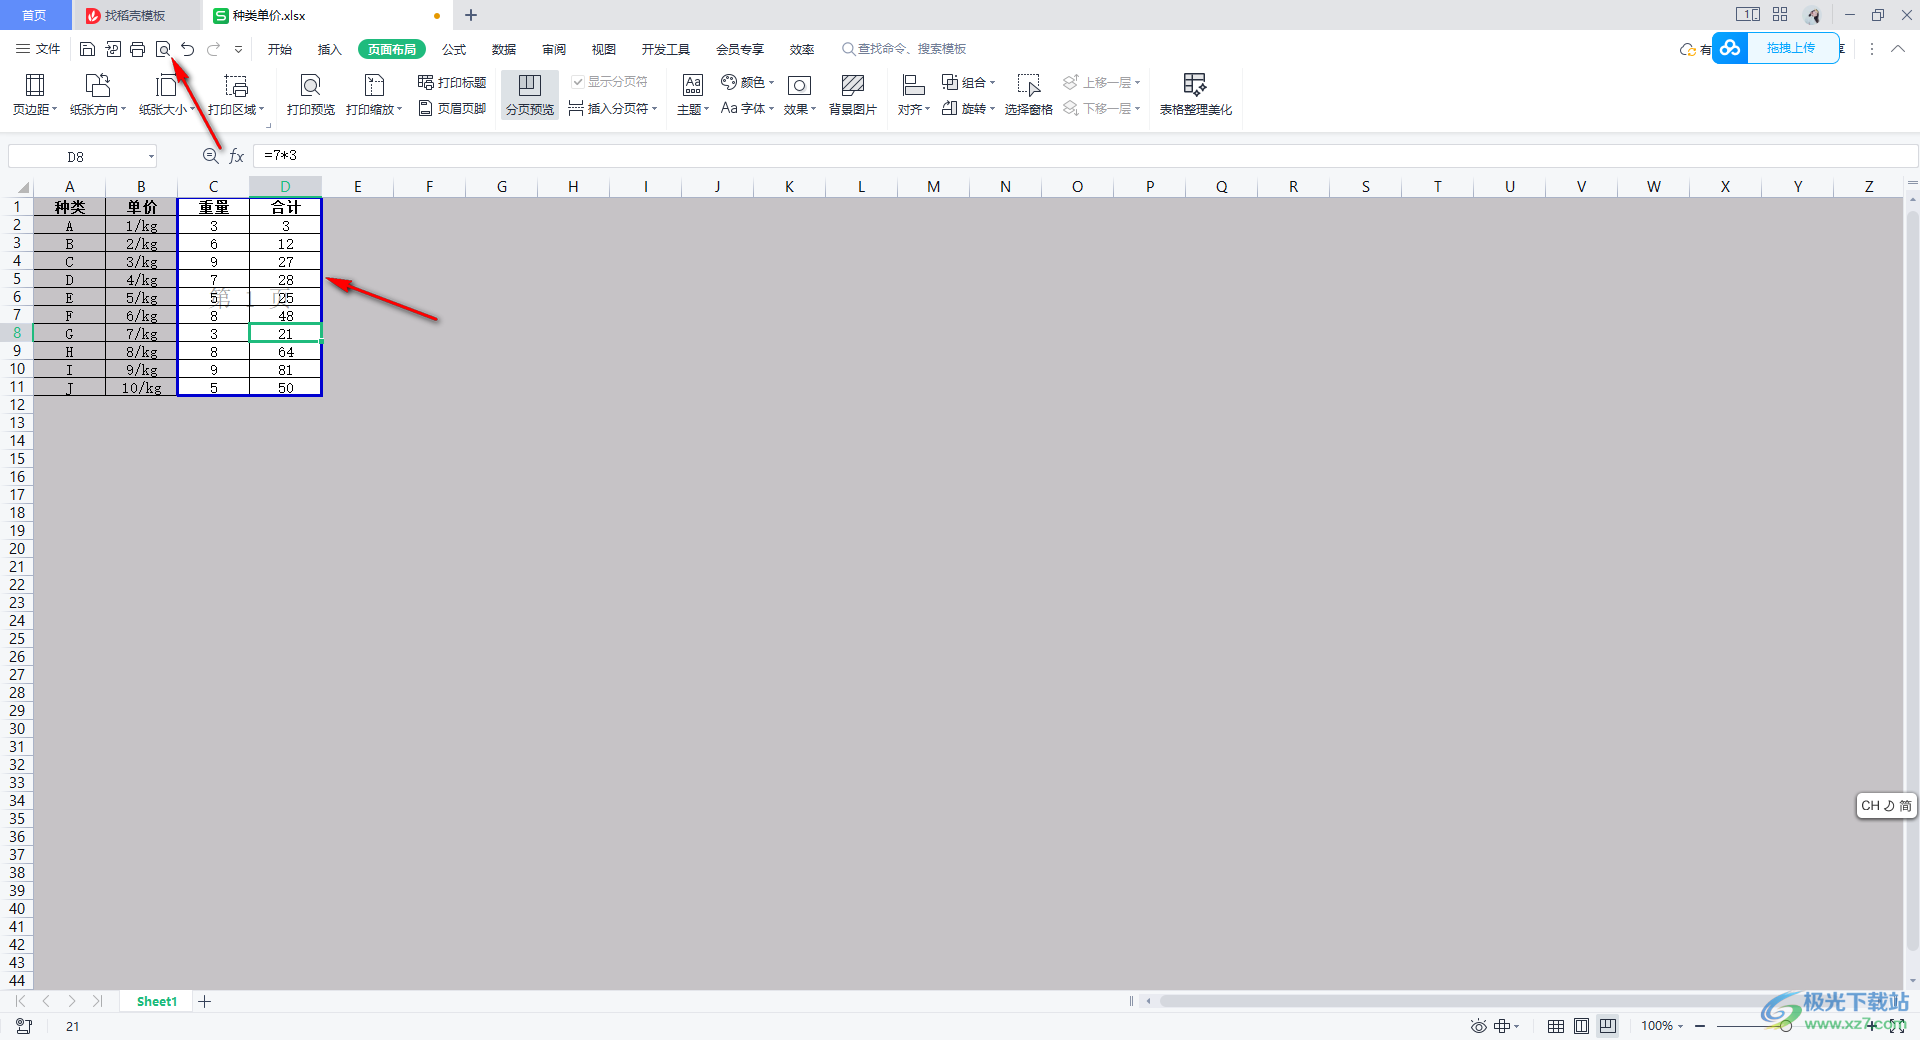Click the 选择窗格 selection pane icon
Screen dimensions: 1920x1040
click(x=1029, y=95)
